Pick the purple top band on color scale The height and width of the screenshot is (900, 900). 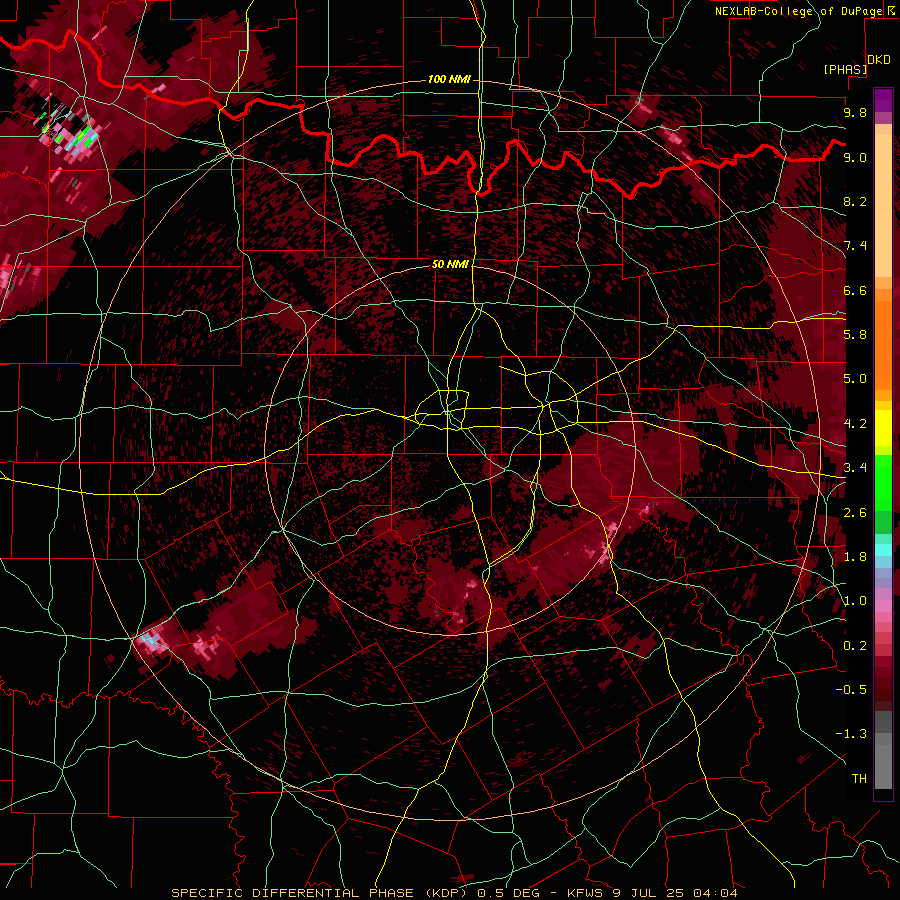click(x=883, y=100)
